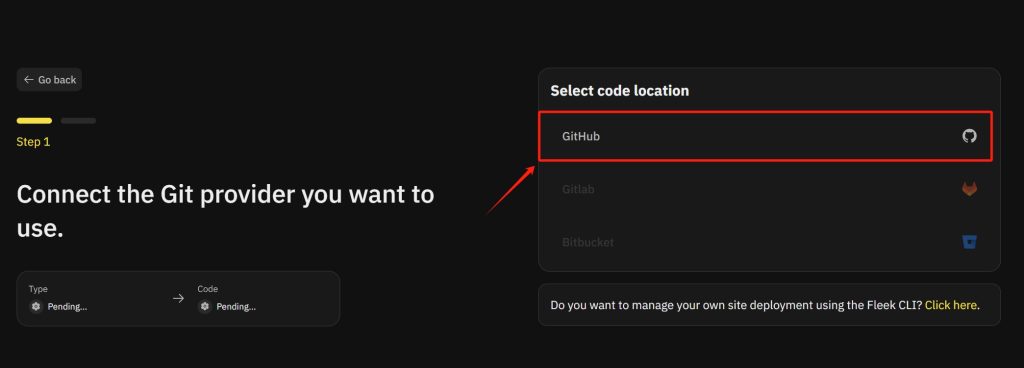Click the gear icon under Code
The width and height of the screenshot is (1024, 368).
click(x=205, y=307)
